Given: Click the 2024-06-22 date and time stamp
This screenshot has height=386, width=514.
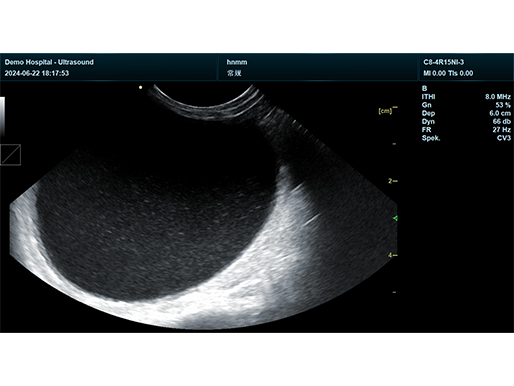Looking at the screenshot, I should click(x=37, y=73).
